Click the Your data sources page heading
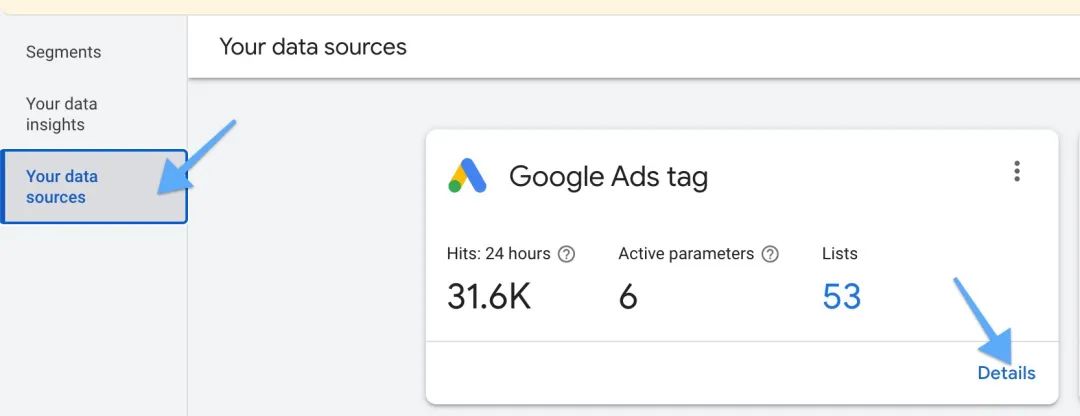This screenshot has height=416, width=1080. click(313, 47)
